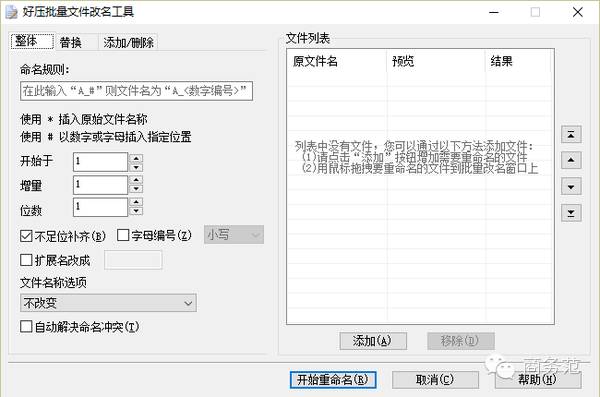
Task: Click the 移除(D) button
Action: 461,341
